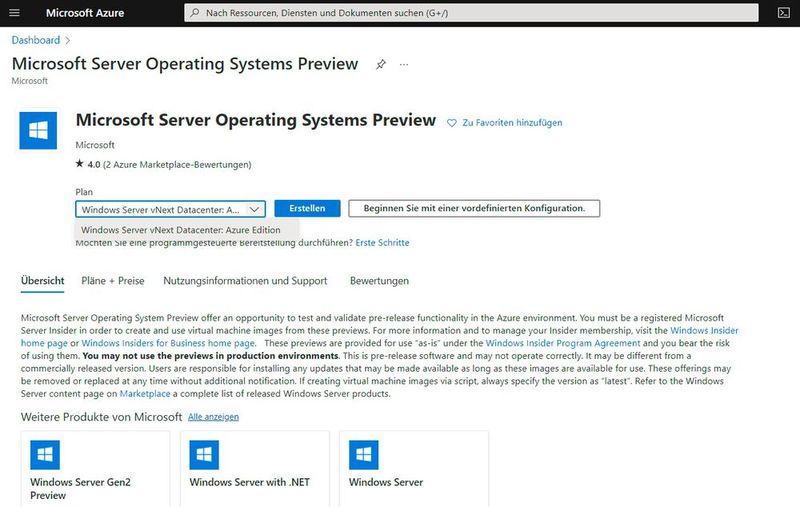
Task: Open the Windows Server Gen2 Preview card
Action: (95, 469)
